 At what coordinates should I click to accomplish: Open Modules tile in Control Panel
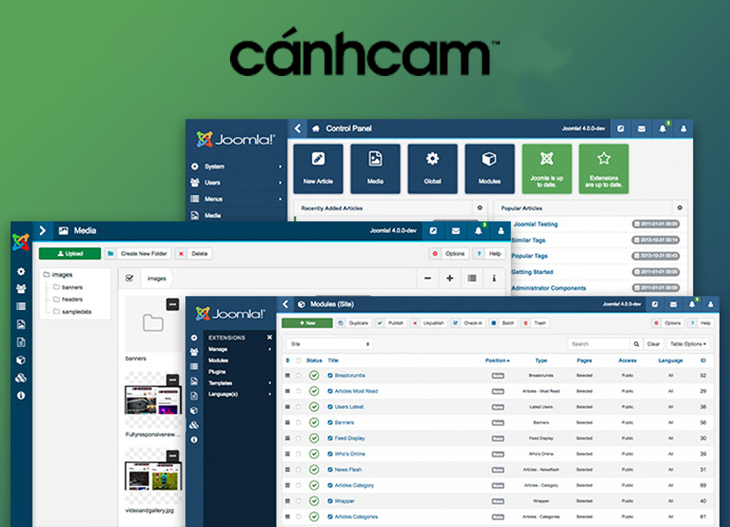tap(489, 169)
